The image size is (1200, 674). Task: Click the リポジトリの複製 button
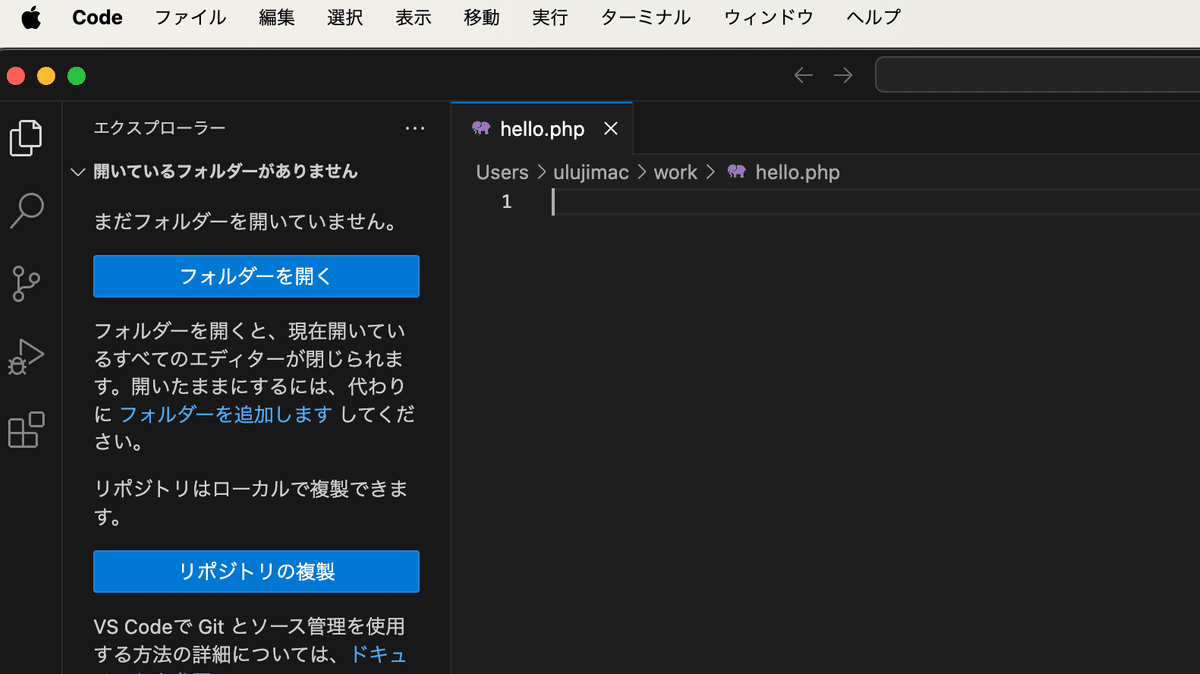point(256,572)
